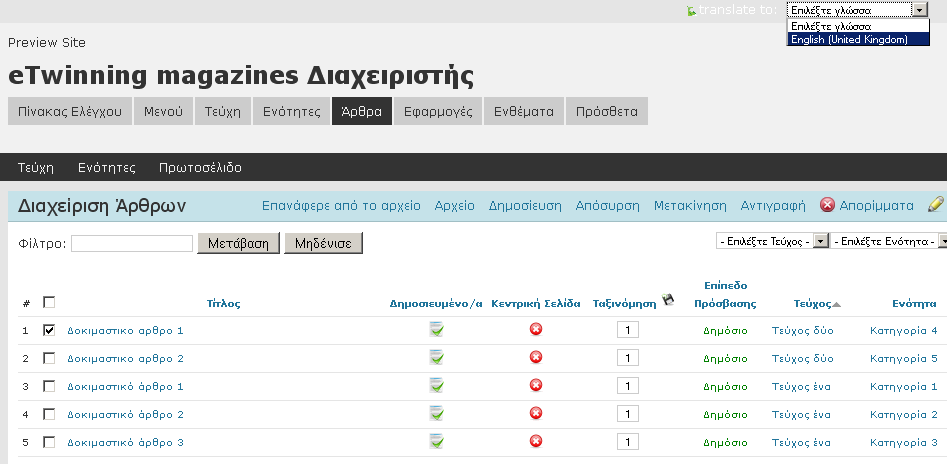Open Πίνακας Ελέγχου tab
Viewport: 947px width, 464px height.
(x=70, y=111)
